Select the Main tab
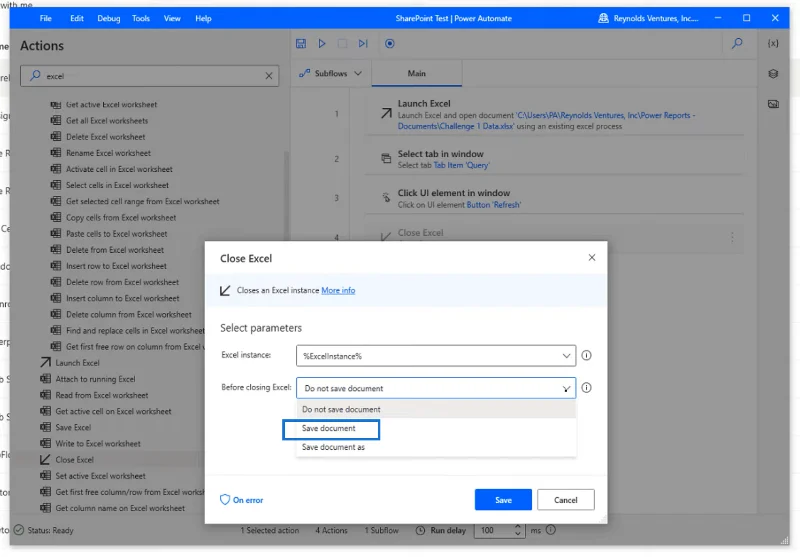Image resolution: width=800 pixels, height=557 pixels. (416, 73)
